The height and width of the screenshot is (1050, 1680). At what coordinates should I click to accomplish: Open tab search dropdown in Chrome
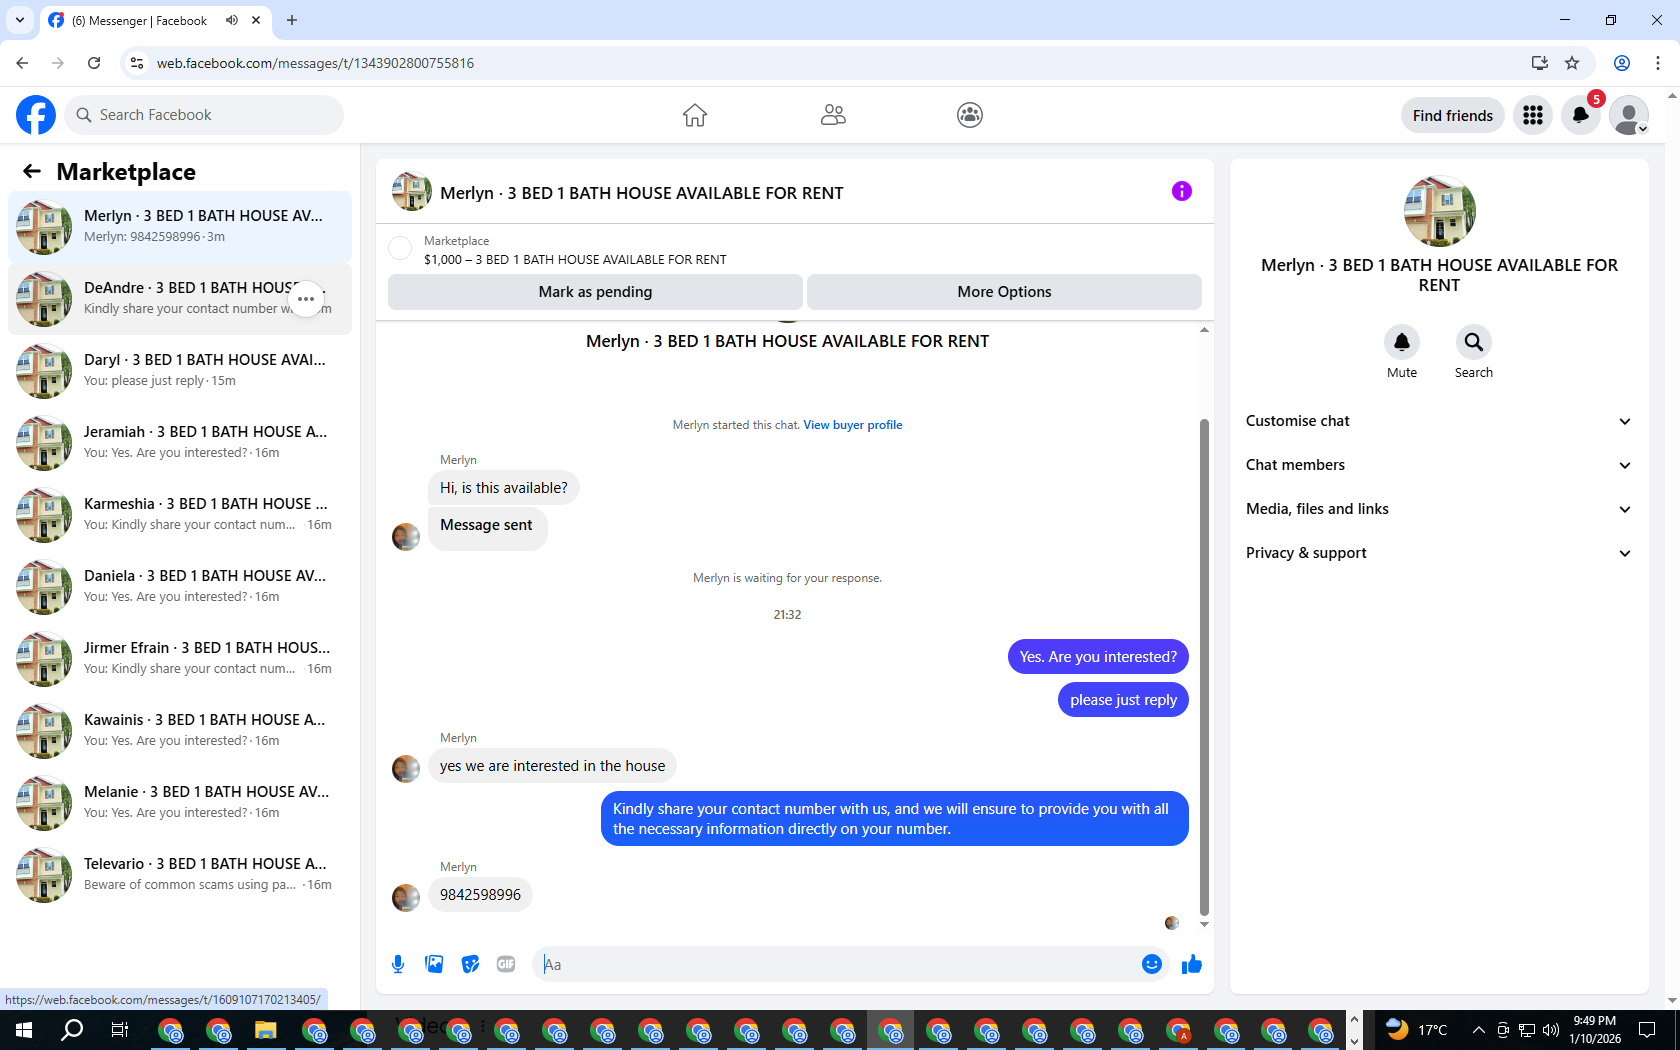tap(19, 20)
